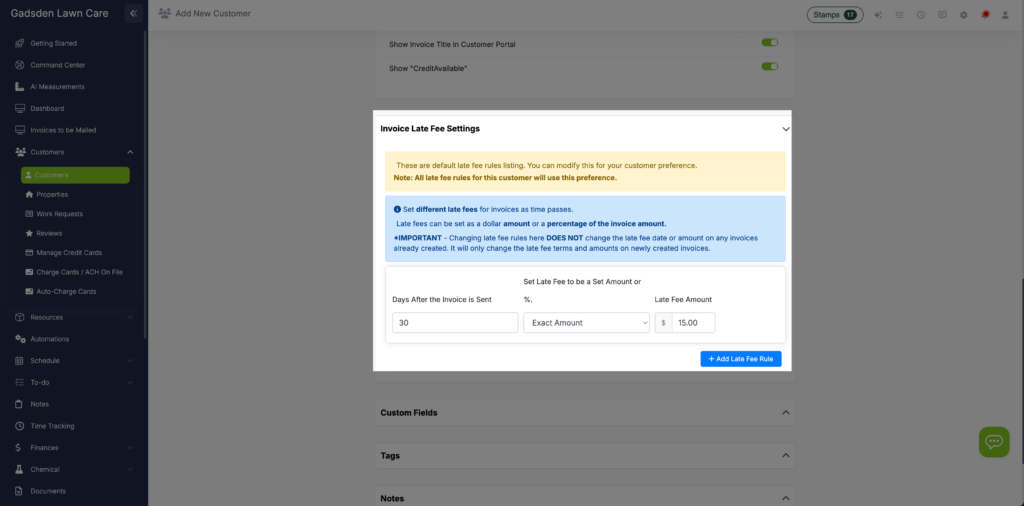Click the notifications bell icon
1024x506 pixels.
[985, 15]
